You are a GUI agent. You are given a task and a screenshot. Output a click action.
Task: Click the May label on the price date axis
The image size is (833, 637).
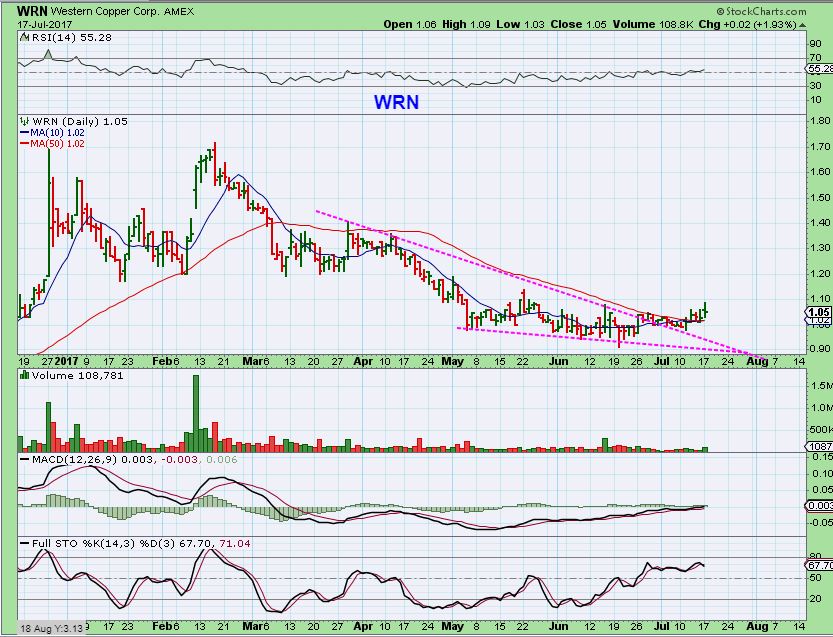click(452, 361)
